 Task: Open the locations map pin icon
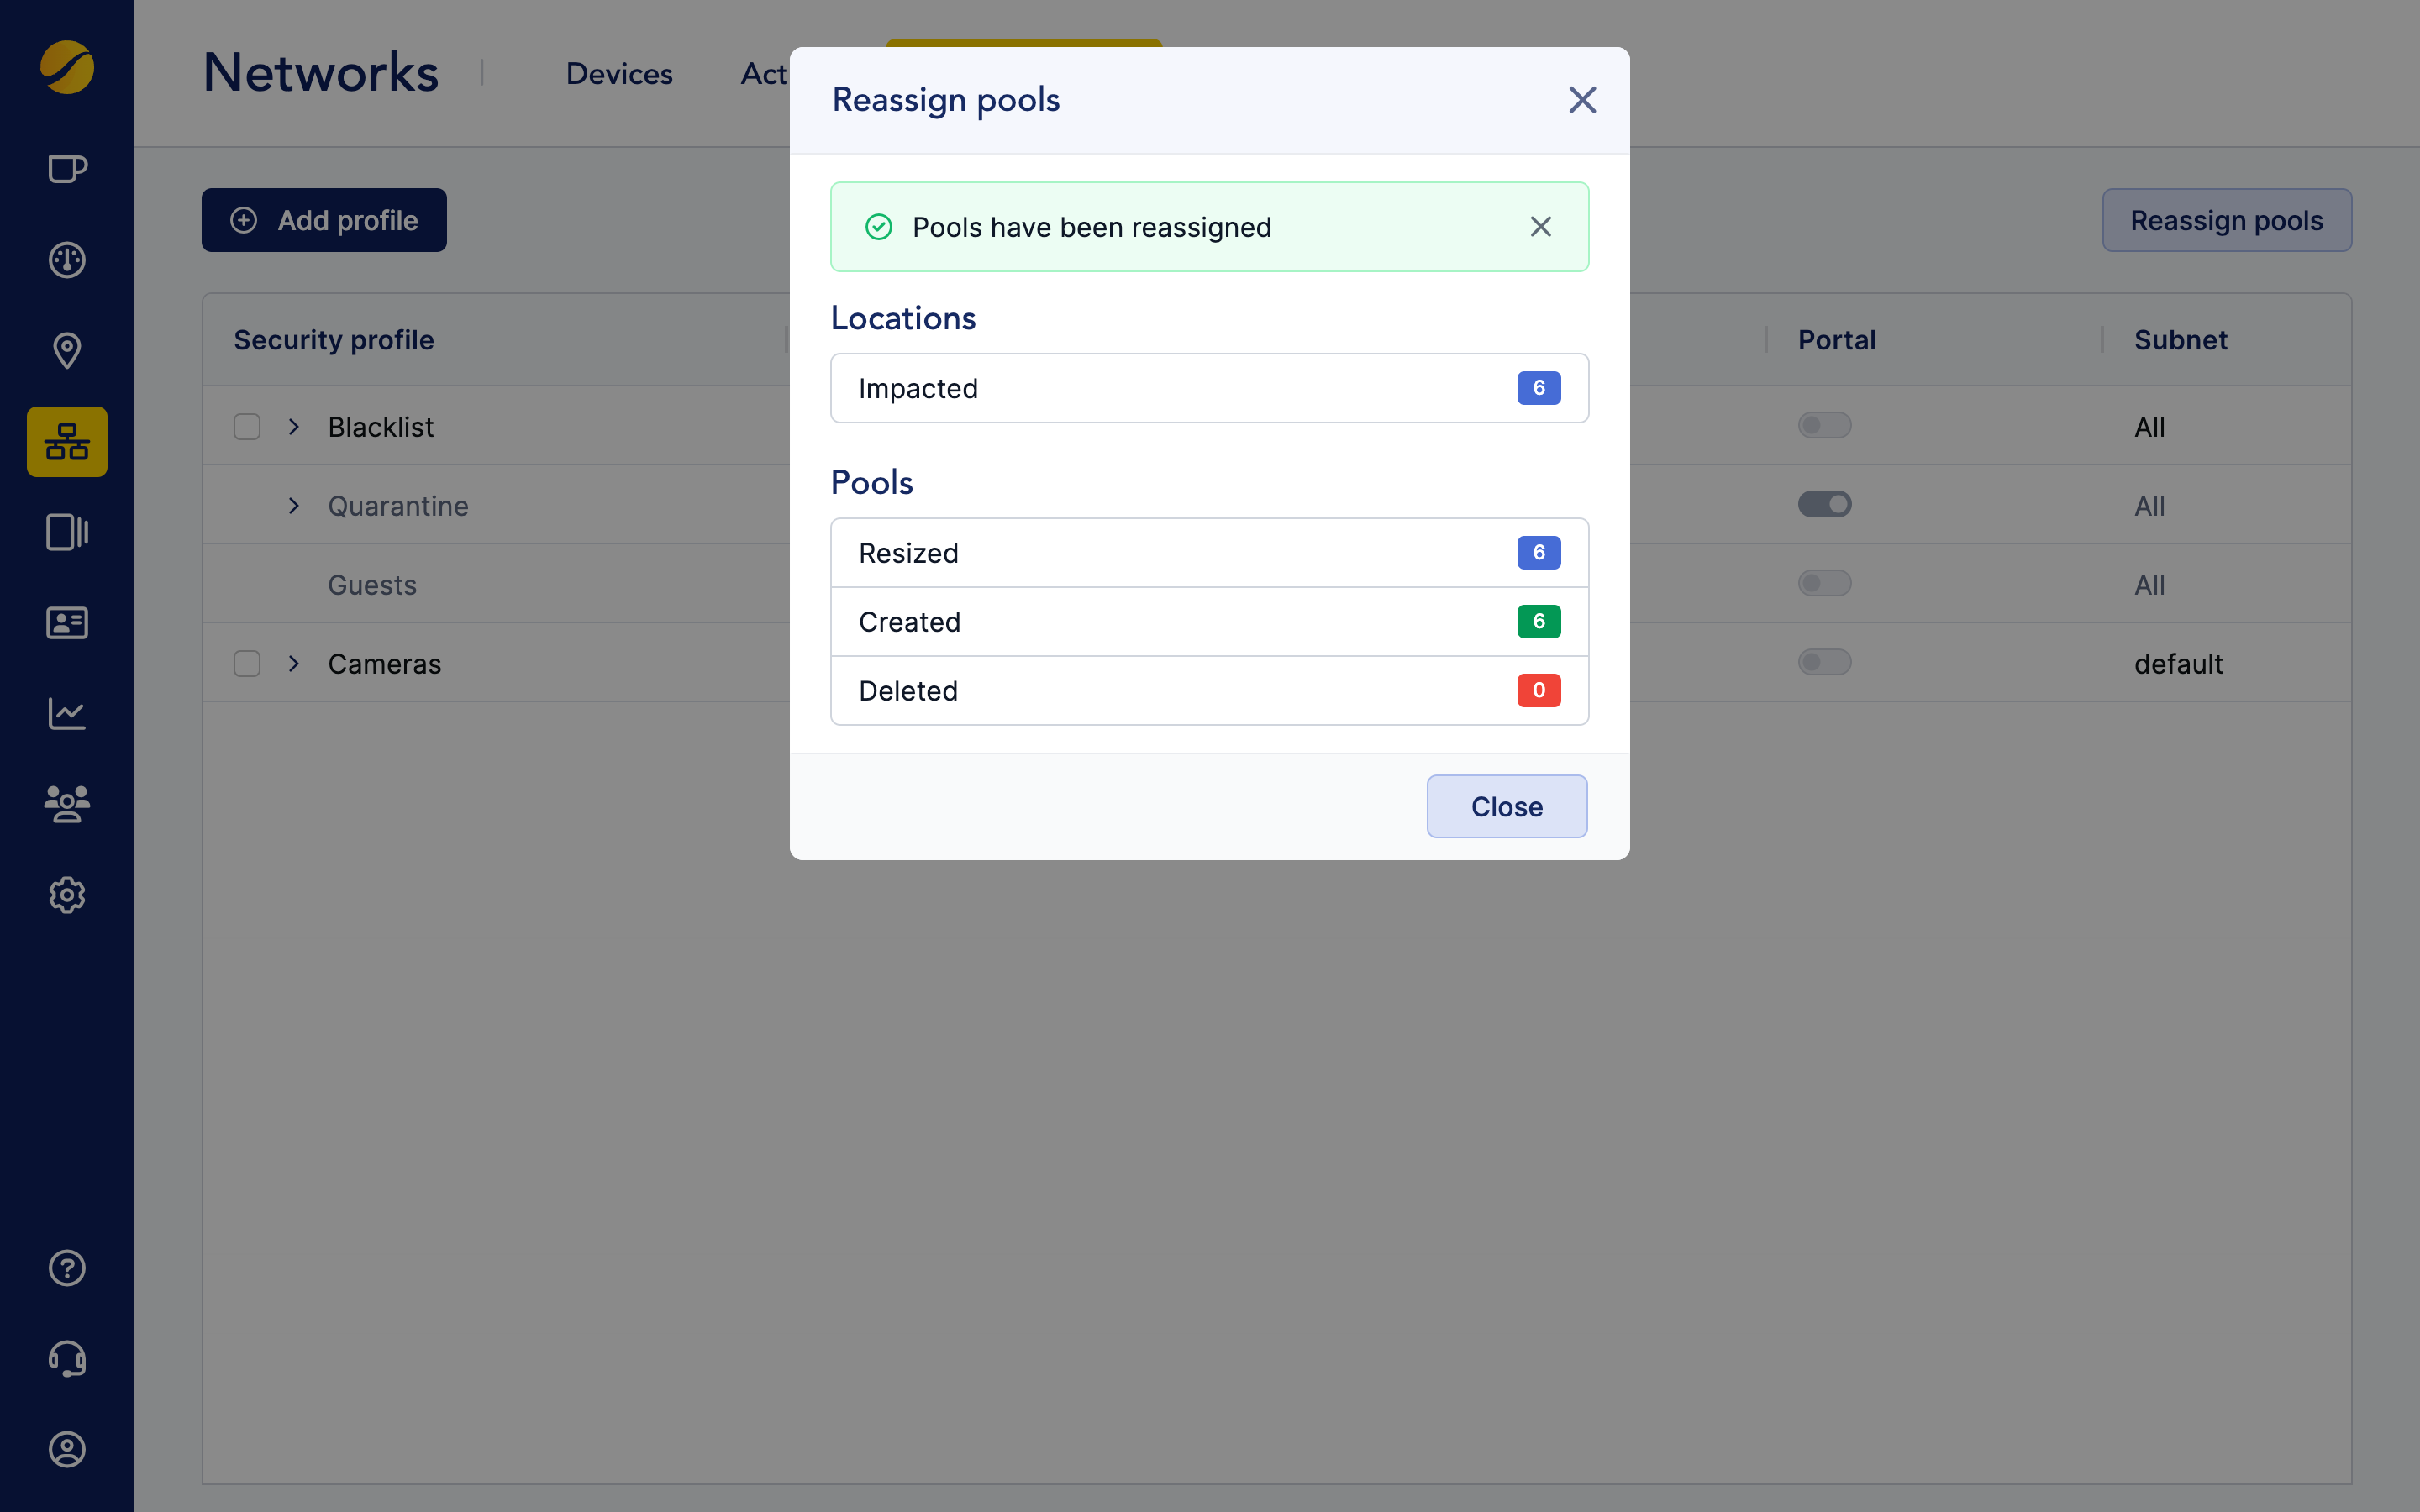[67, 350]
